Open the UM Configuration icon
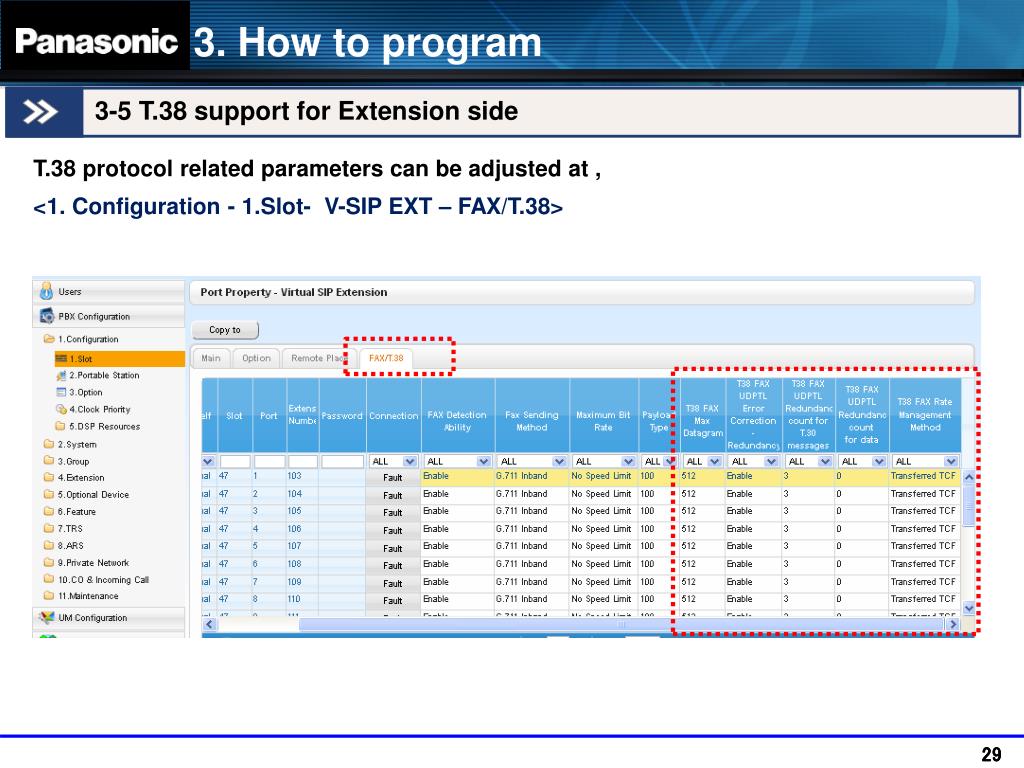Screen dimensions: 1024x768 click(47, 617)
